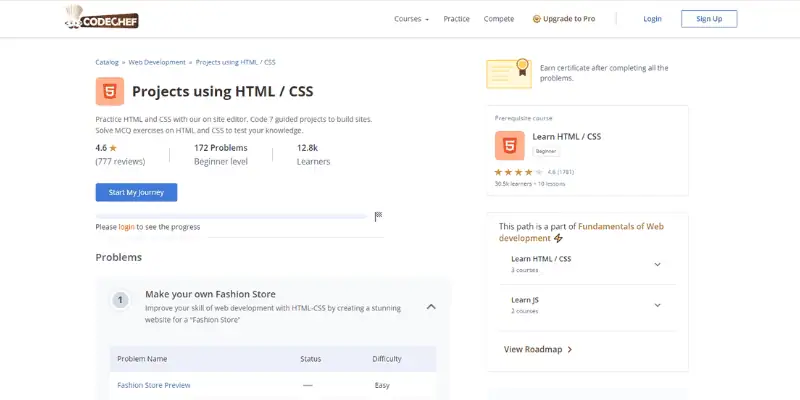Click the "12.8k" learners count

307,148
